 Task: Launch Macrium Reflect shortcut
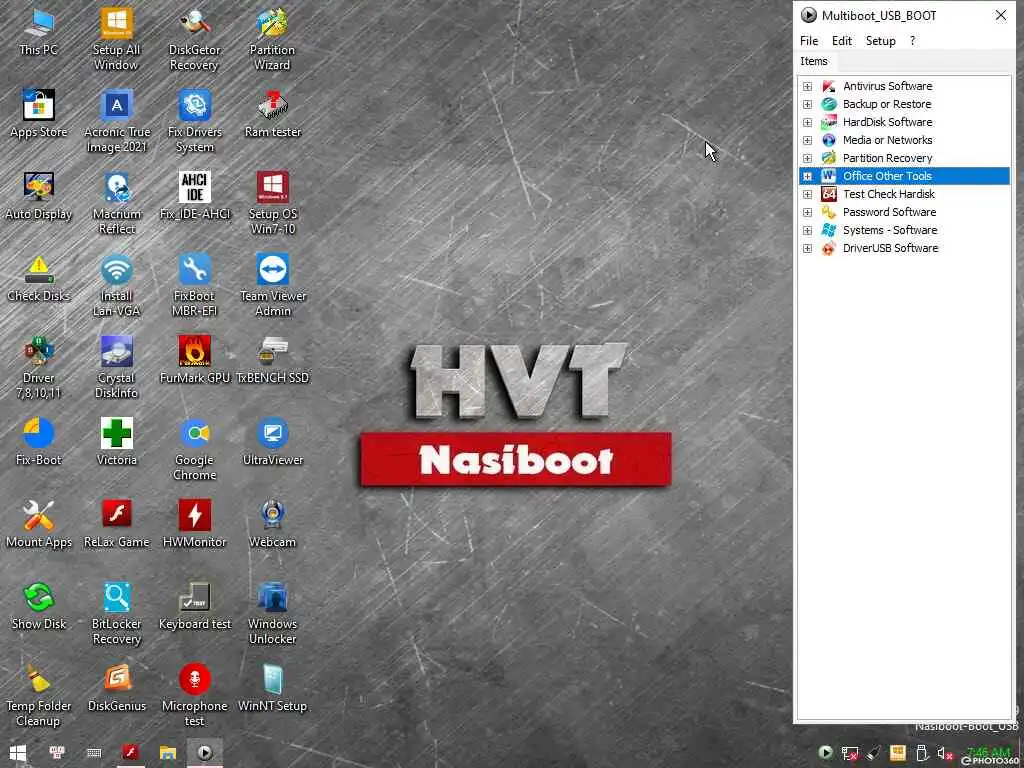[x=116, y=204]
